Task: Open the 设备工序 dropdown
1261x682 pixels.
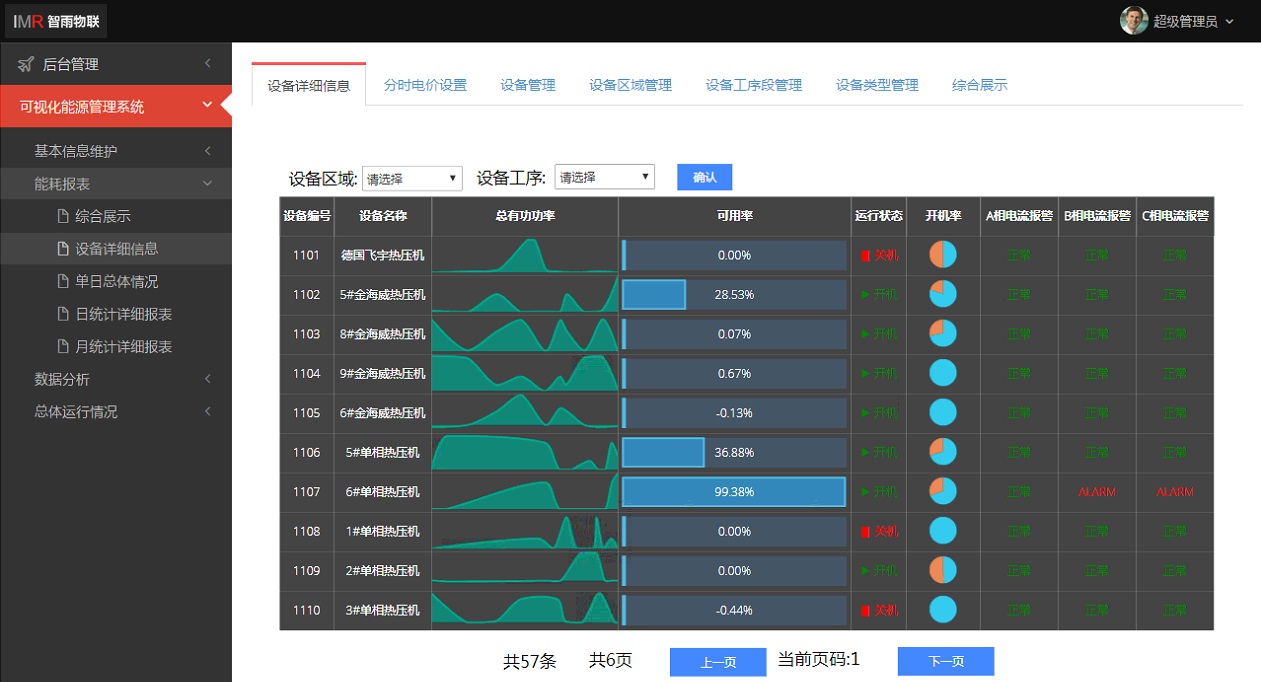Action: pyautogui.click(x=604, y=177)
